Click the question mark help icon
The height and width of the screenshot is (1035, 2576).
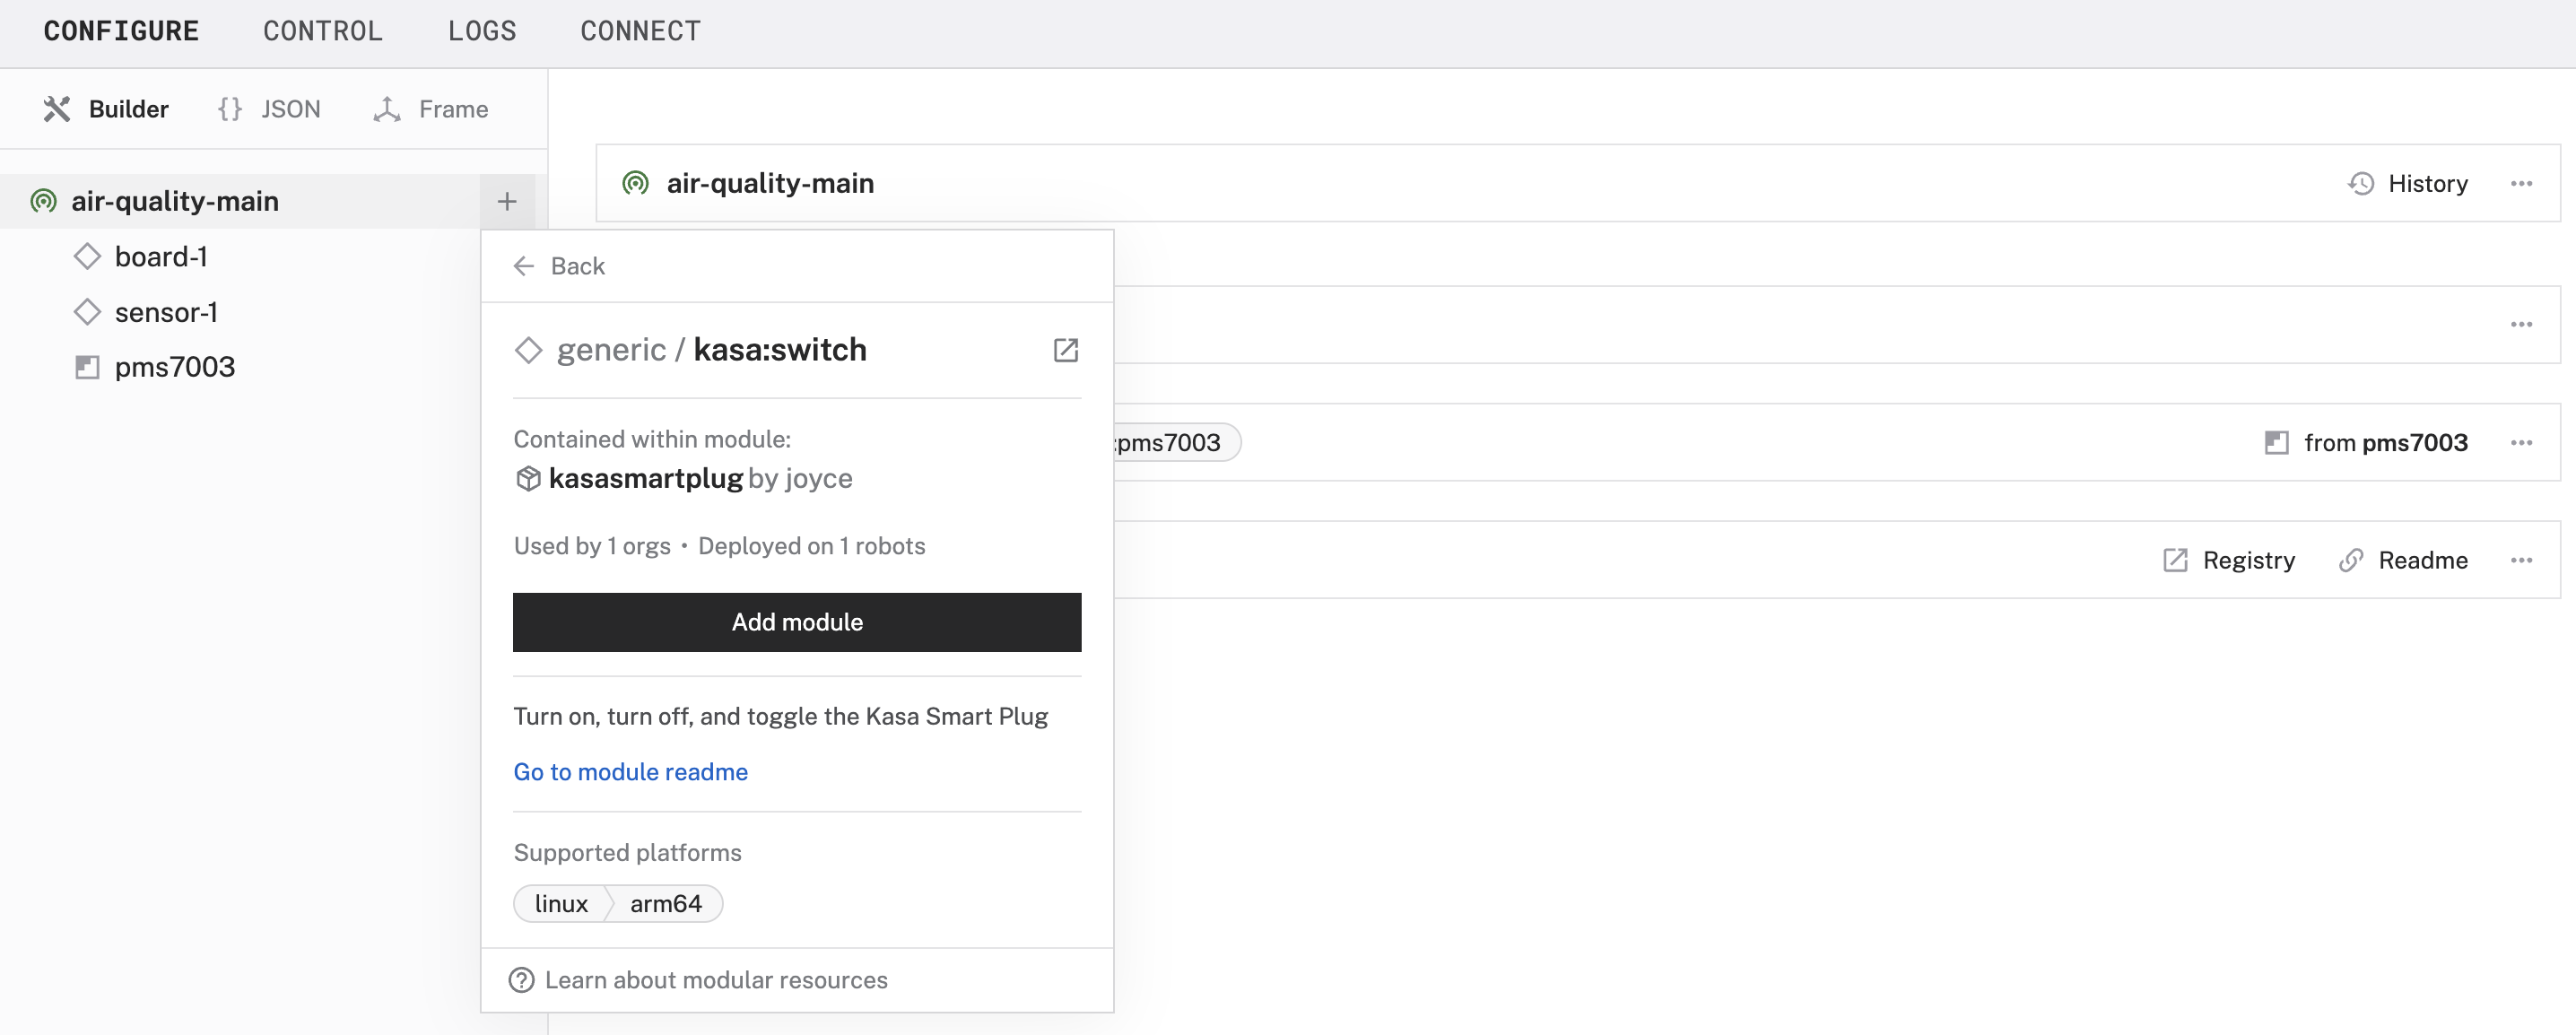click(521, 980)
